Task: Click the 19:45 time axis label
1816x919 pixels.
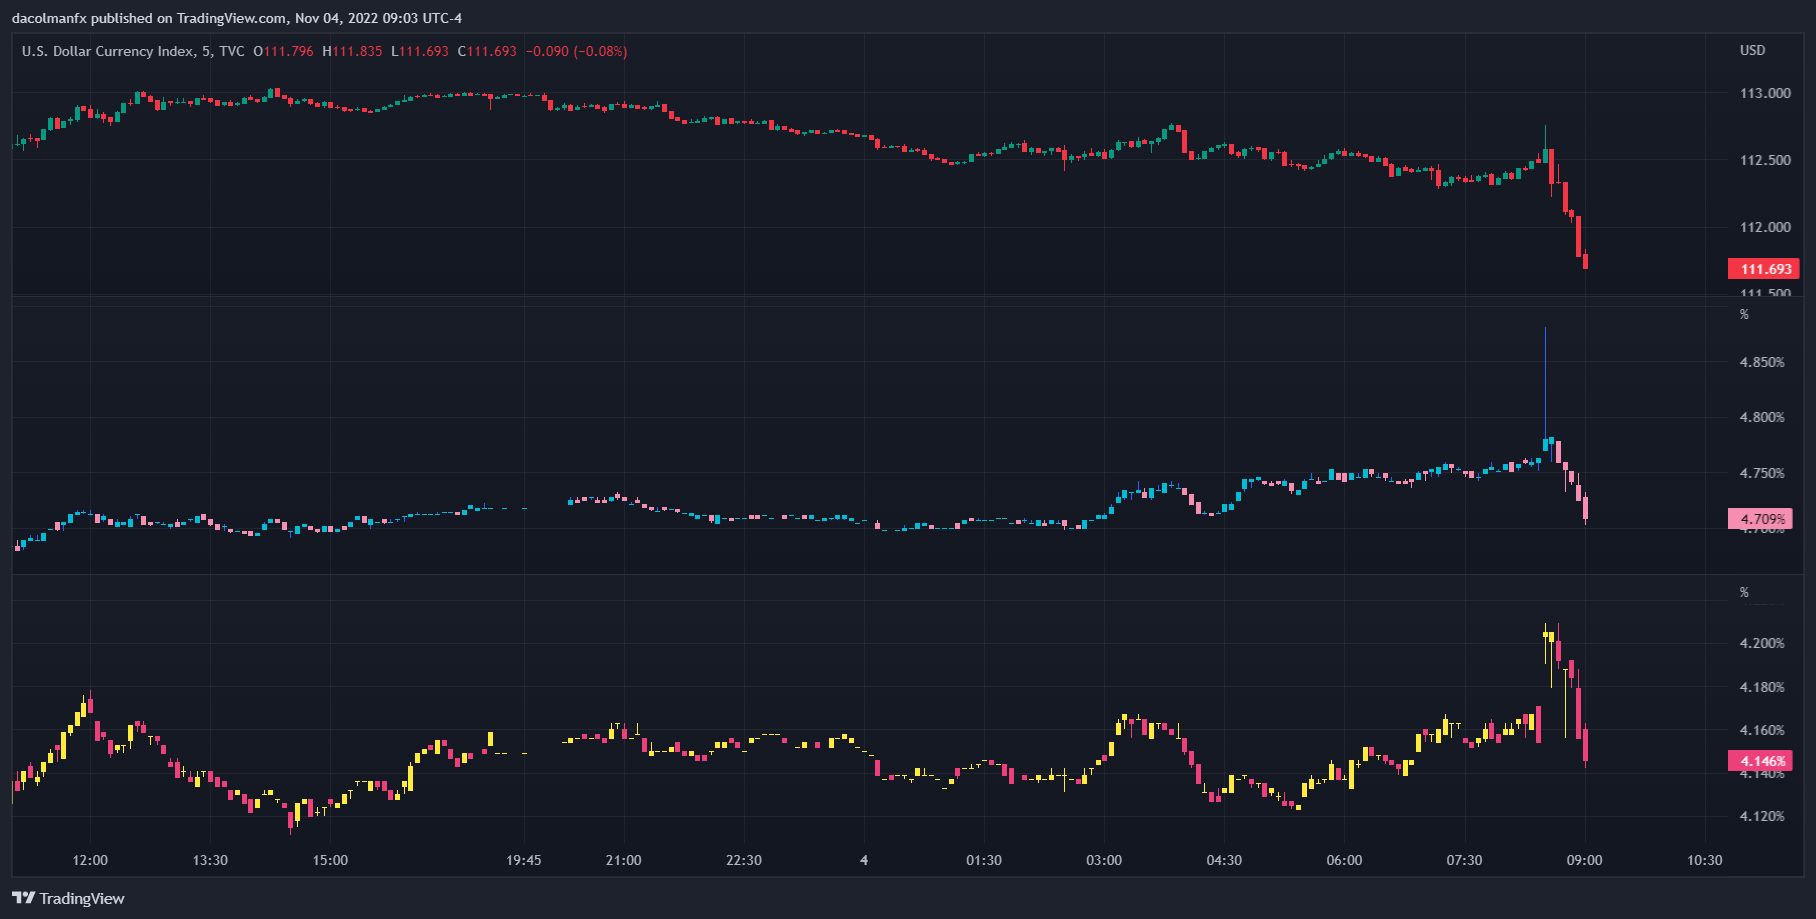Action: pyautogui.click(x=524, y=860)
